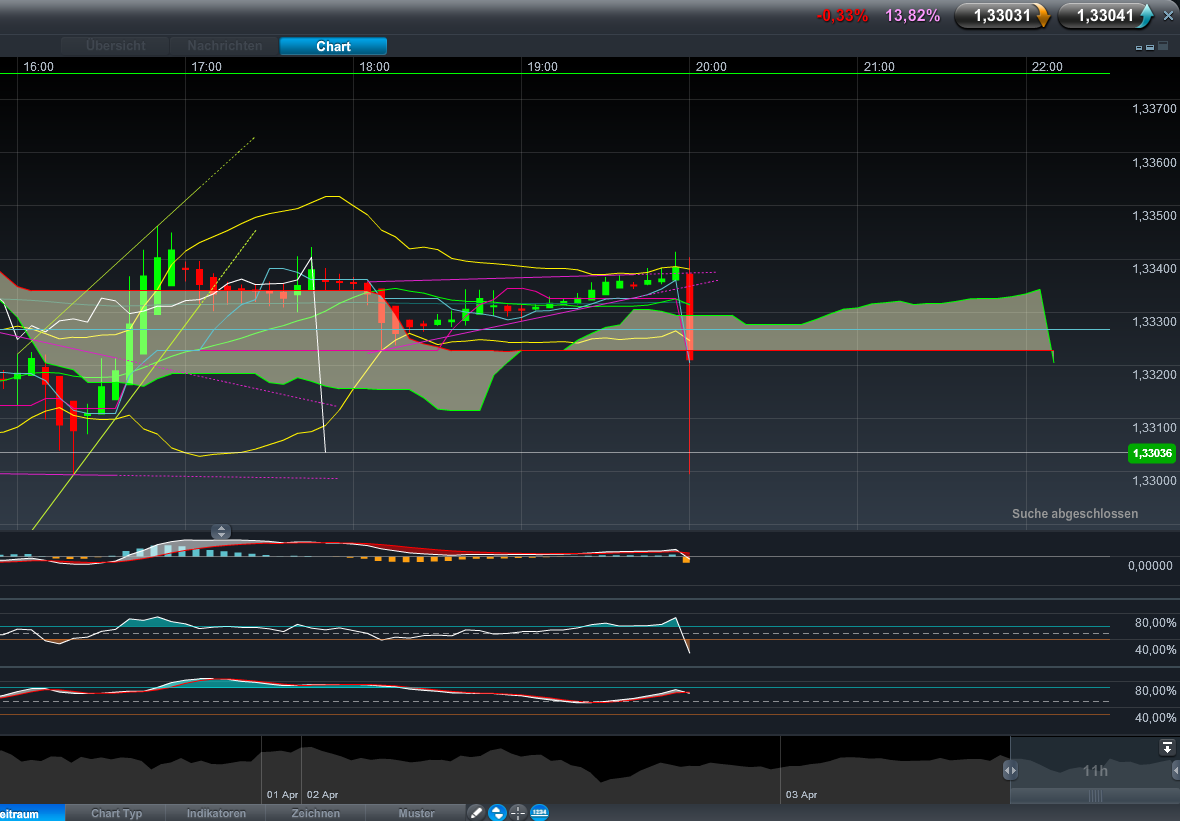
Task: Click the 1,33000 price axis label
Action: coord(1154,481)
